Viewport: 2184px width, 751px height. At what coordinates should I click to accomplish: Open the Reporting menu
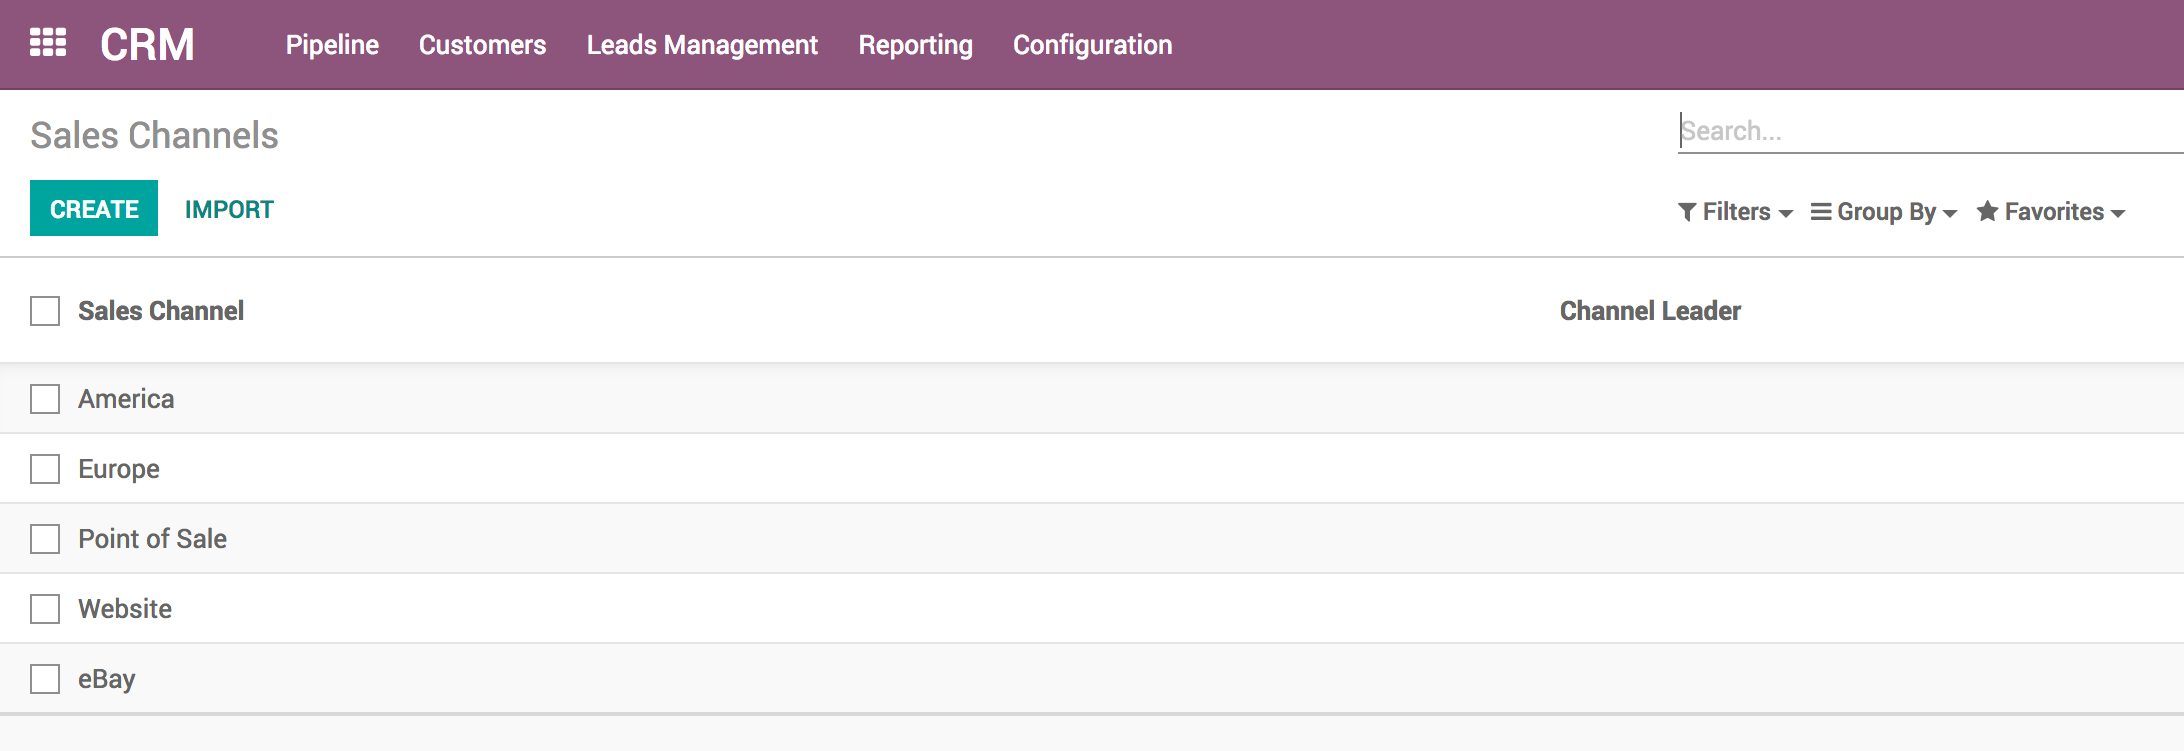pyautogui.click(x=915, y=45)
